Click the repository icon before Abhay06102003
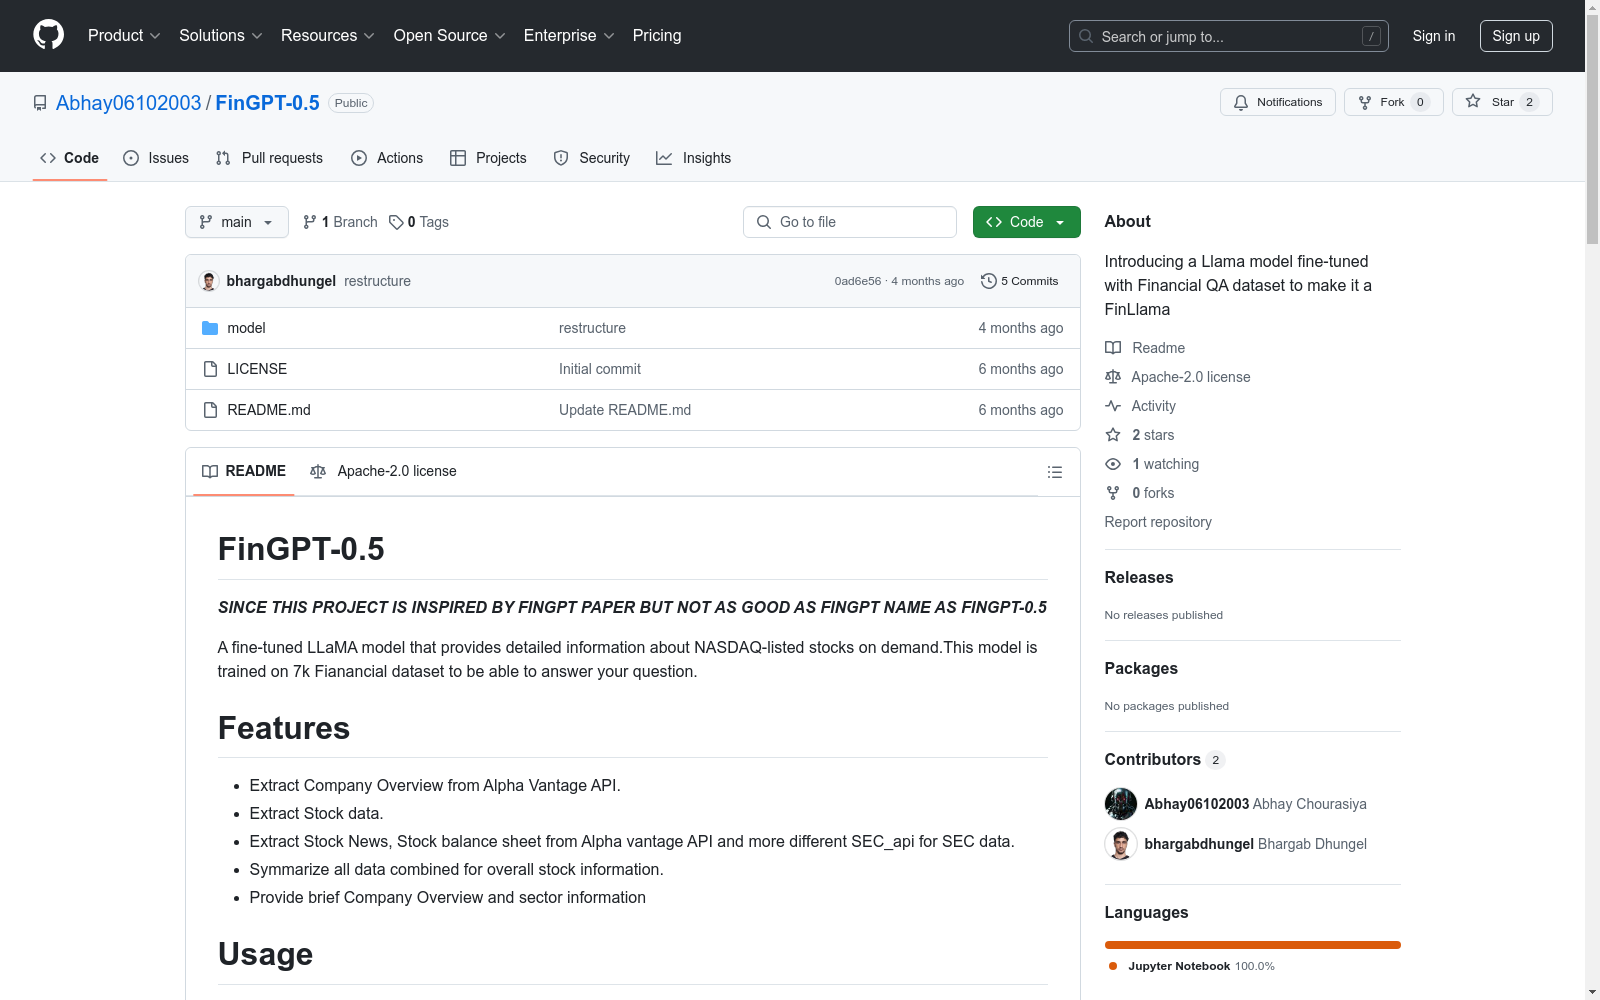The image size is (1600, 1000). click(40, 103)
